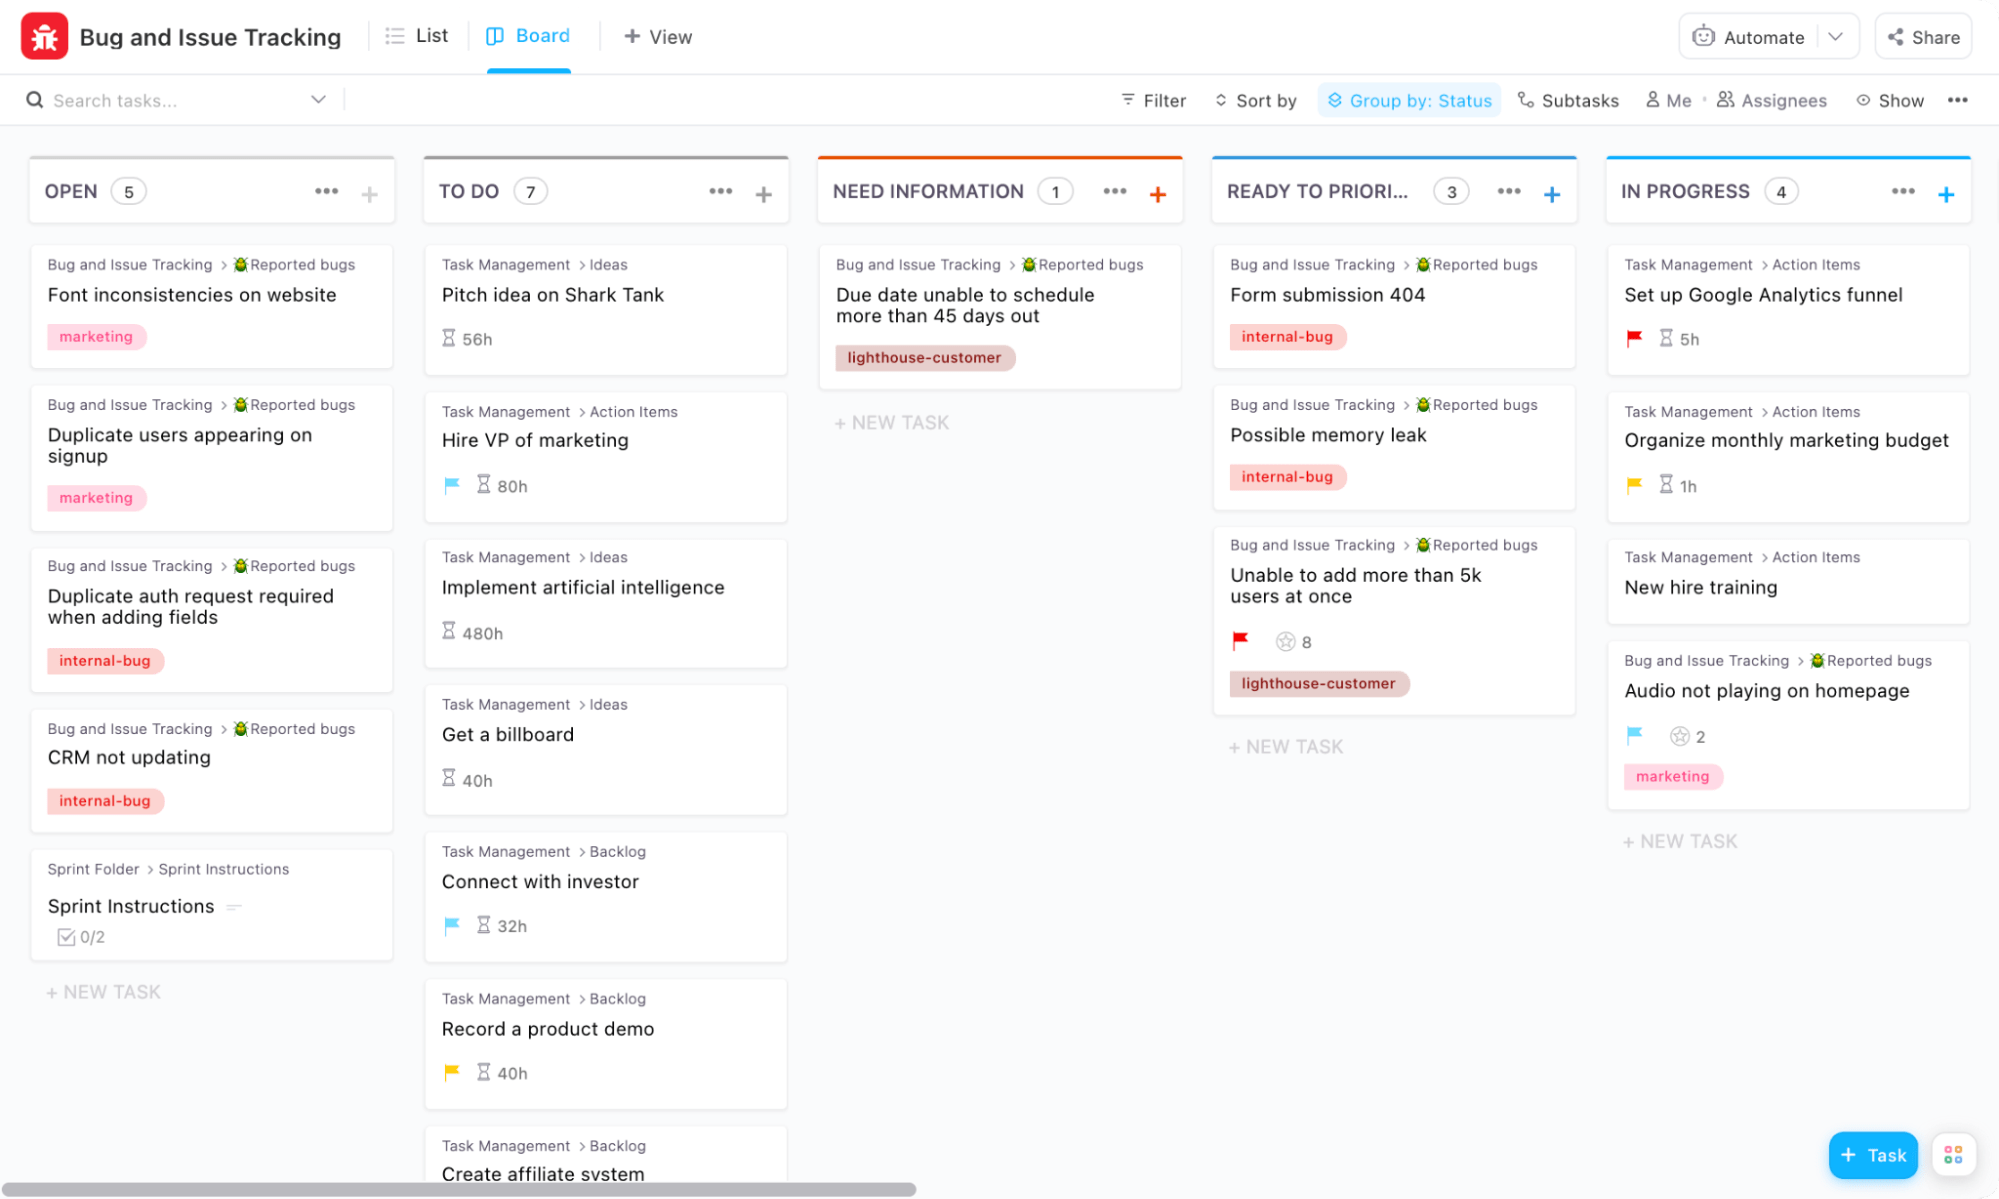Click the Share button to share board
This screenshot has height=1199, width=1999.
point(1925,37)
